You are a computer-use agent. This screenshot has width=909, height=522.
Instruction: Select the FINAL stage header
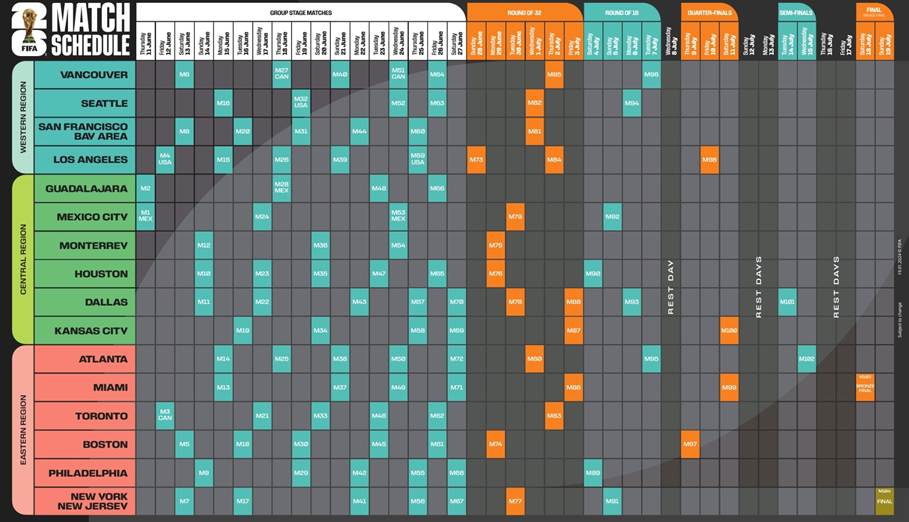tap(874, 12)
